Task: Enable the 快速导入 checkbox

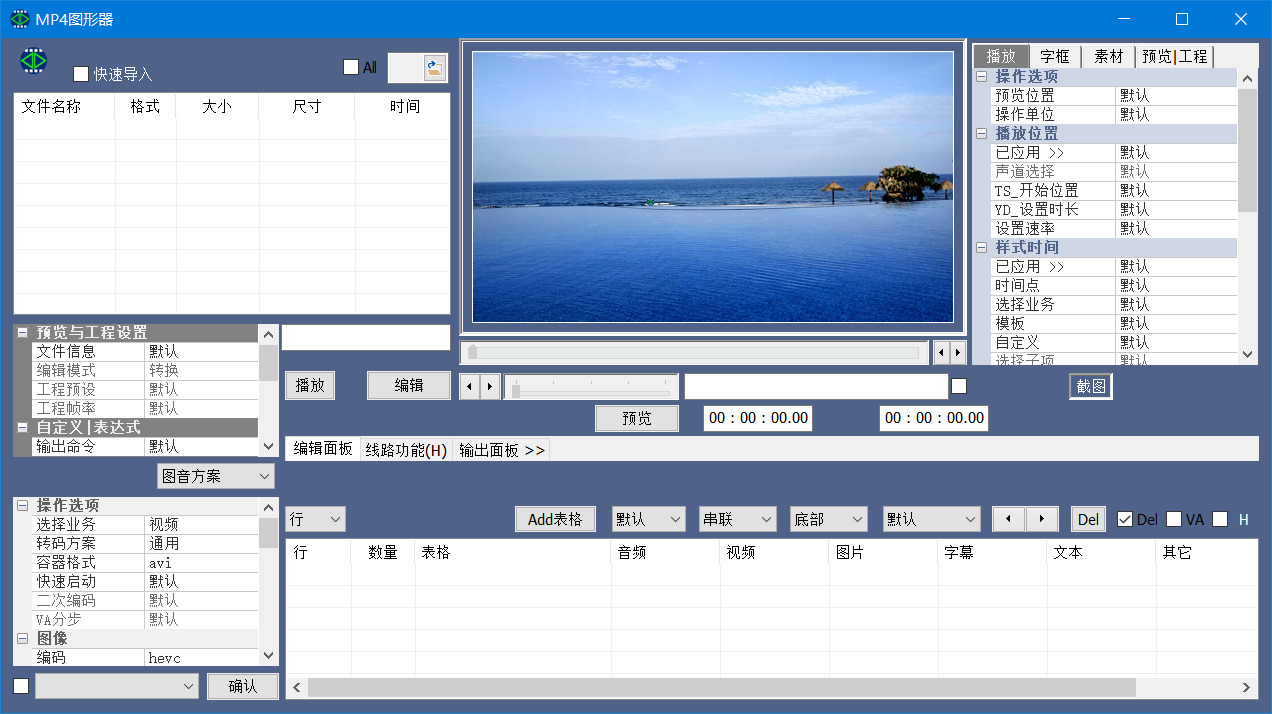Action: point(81,74)
